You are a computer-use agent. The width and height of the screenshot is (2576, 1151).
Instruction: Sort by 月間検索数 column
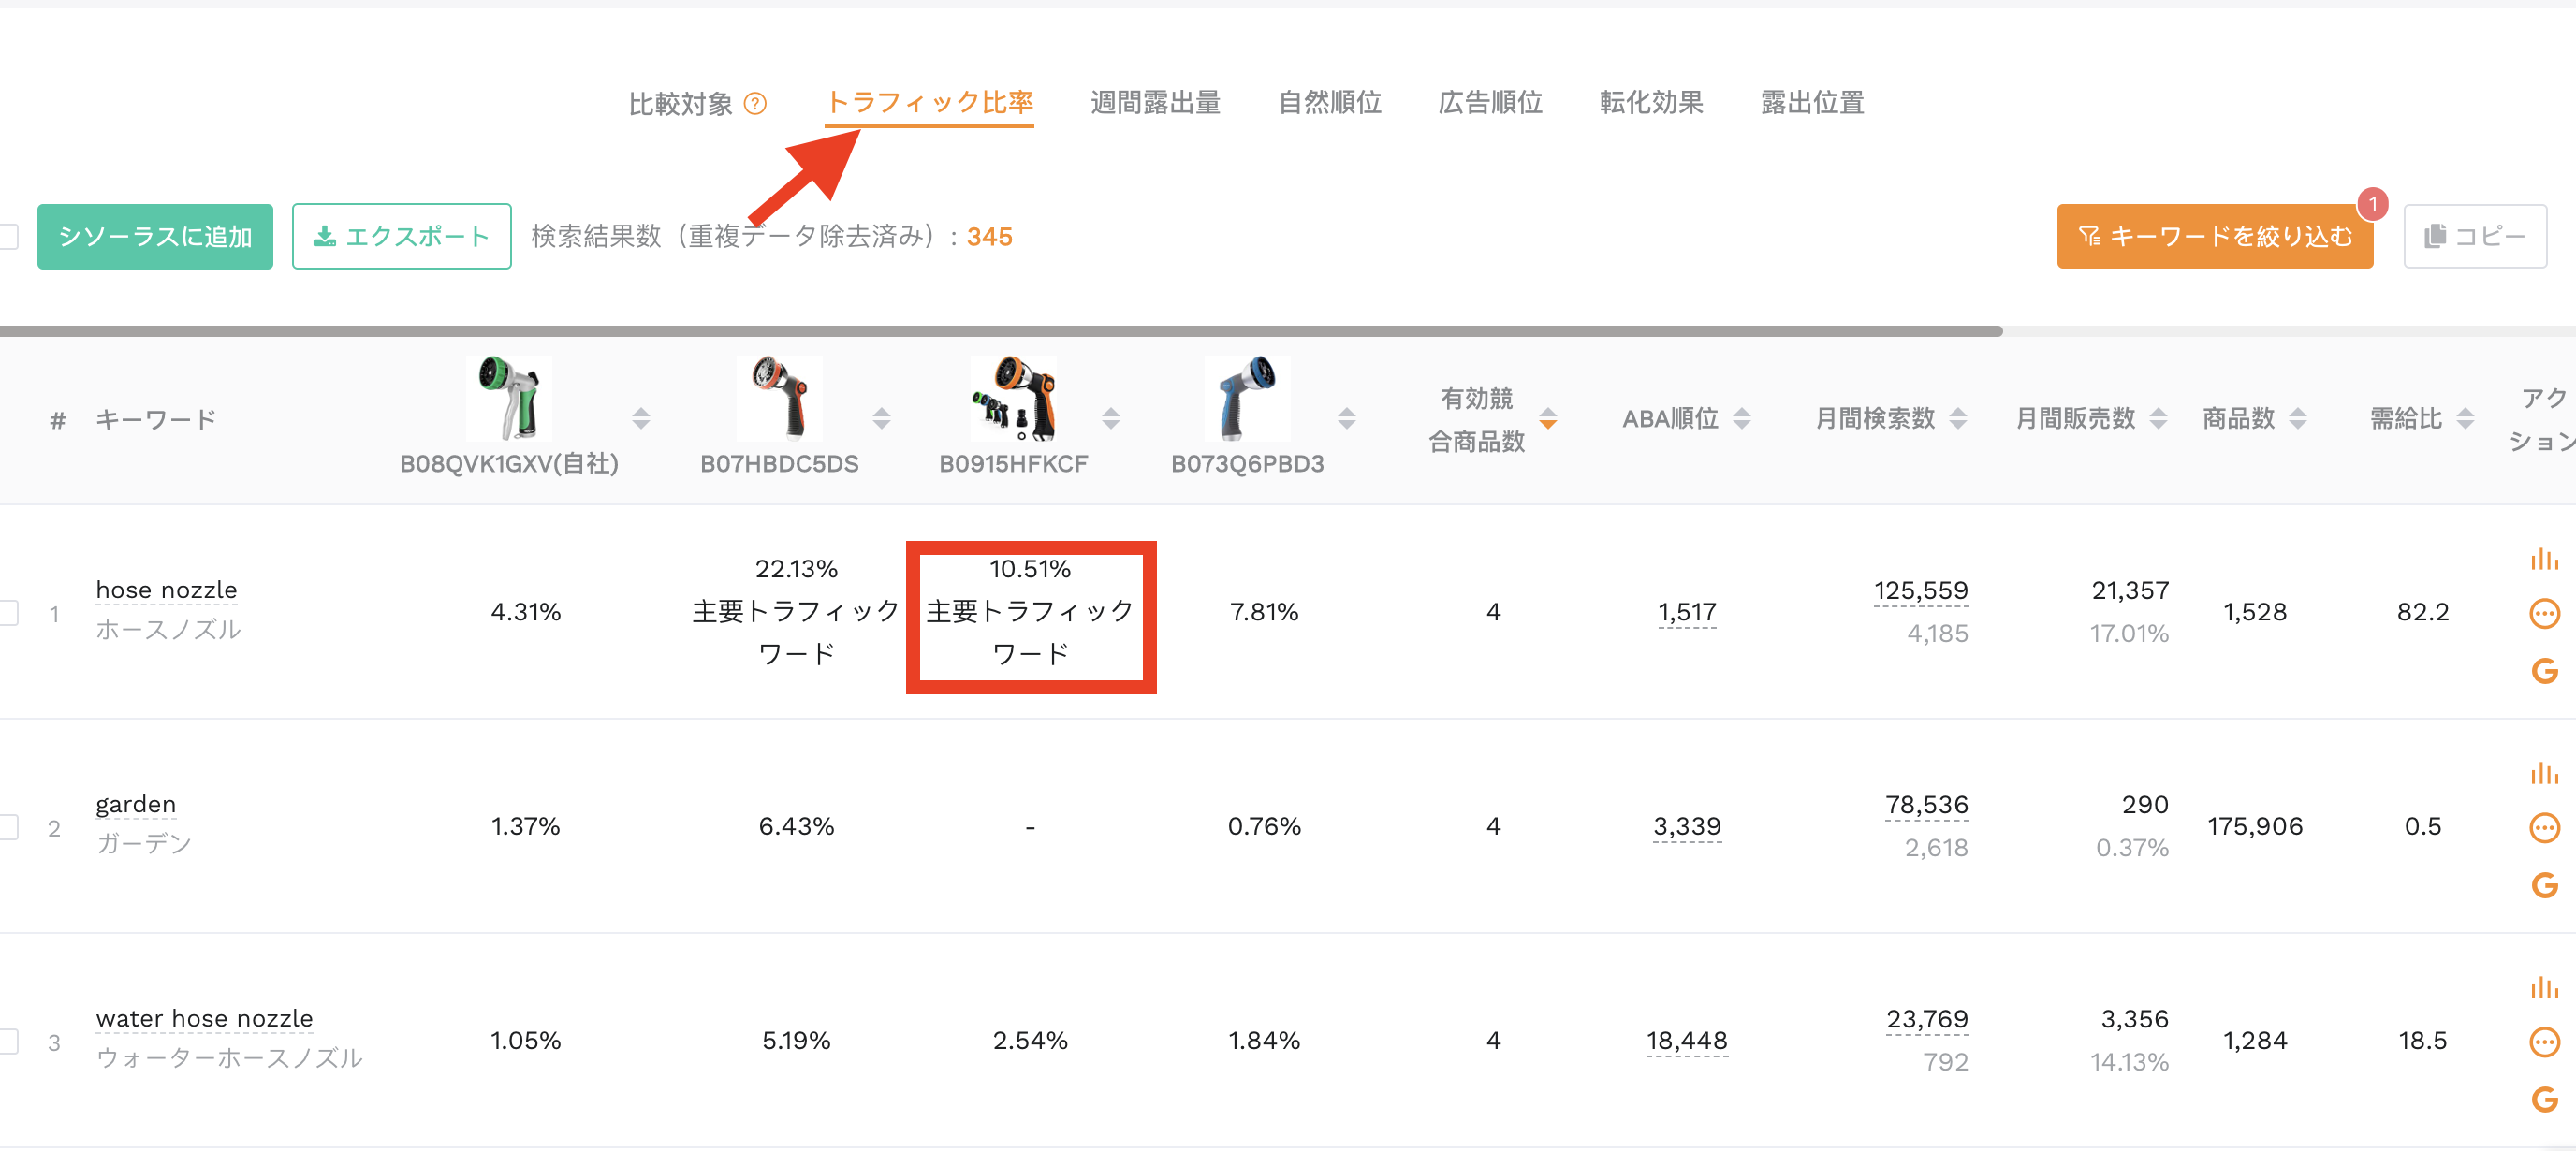click(1958, 418)
